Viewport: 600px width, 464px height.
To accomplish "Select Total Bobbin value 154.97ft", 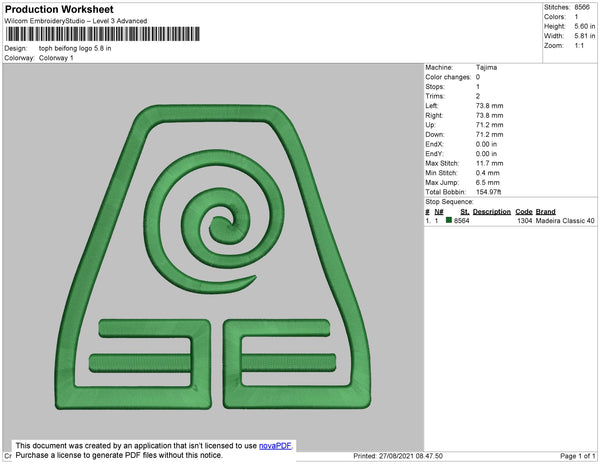I will [x=489, y=192].
